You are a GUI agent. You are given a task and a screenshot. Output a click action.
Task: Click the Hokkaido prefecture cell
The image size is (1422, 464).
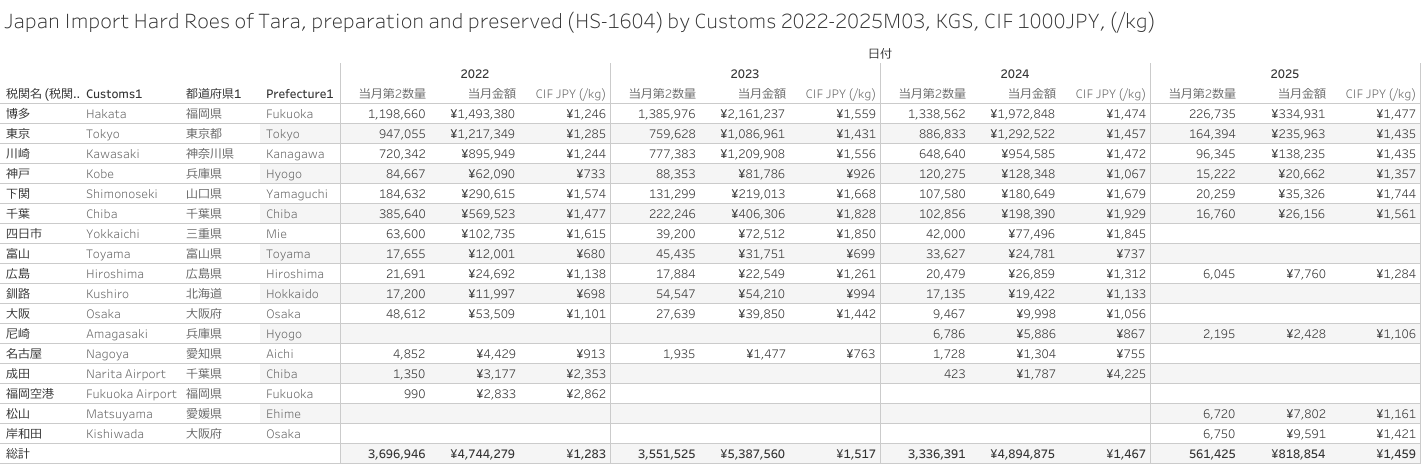tap(292, 294)
